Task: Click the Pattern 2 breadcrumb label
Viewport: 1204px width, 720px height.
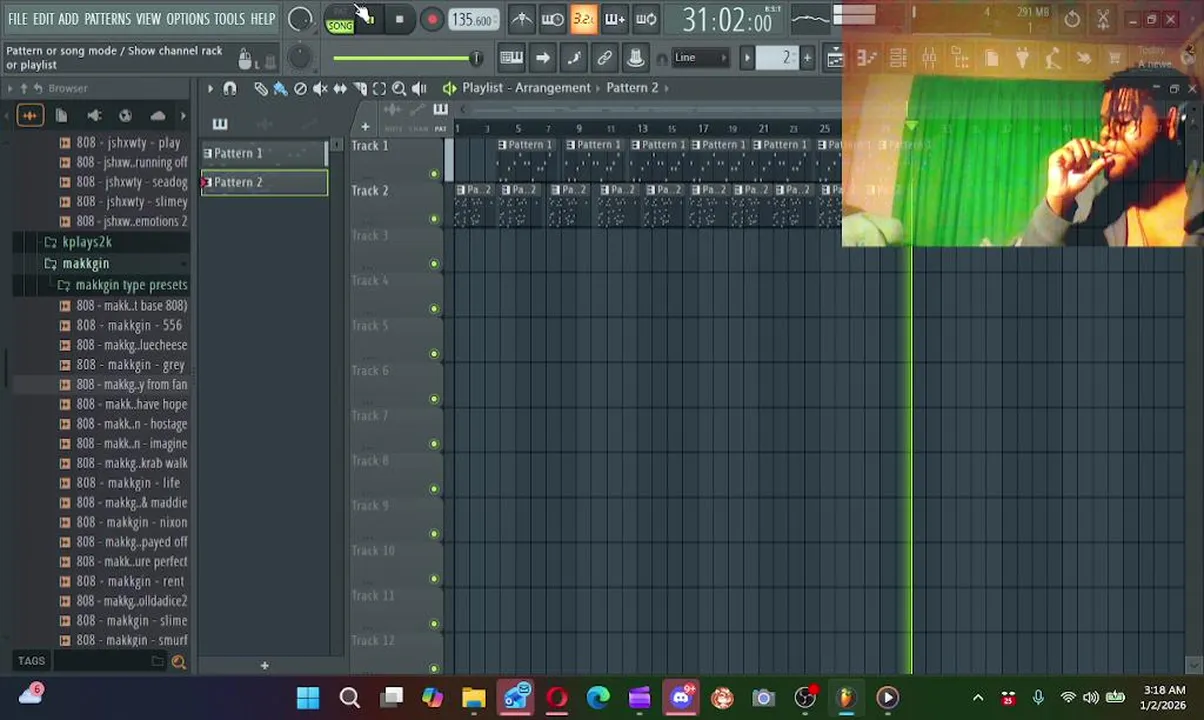Action: coord(632,88)
